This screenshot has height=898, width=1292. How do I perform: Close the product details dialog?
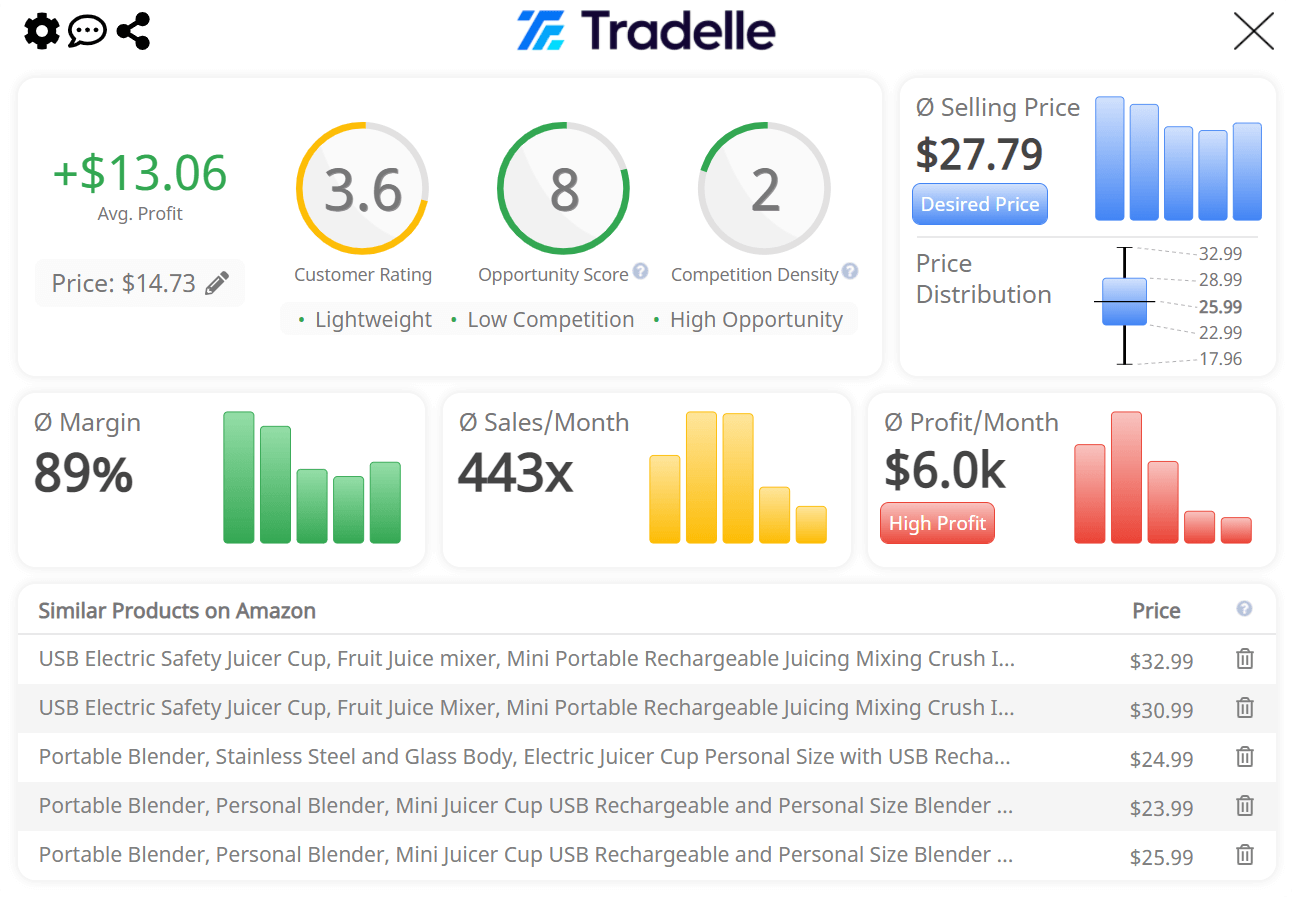pos(1253,31)
